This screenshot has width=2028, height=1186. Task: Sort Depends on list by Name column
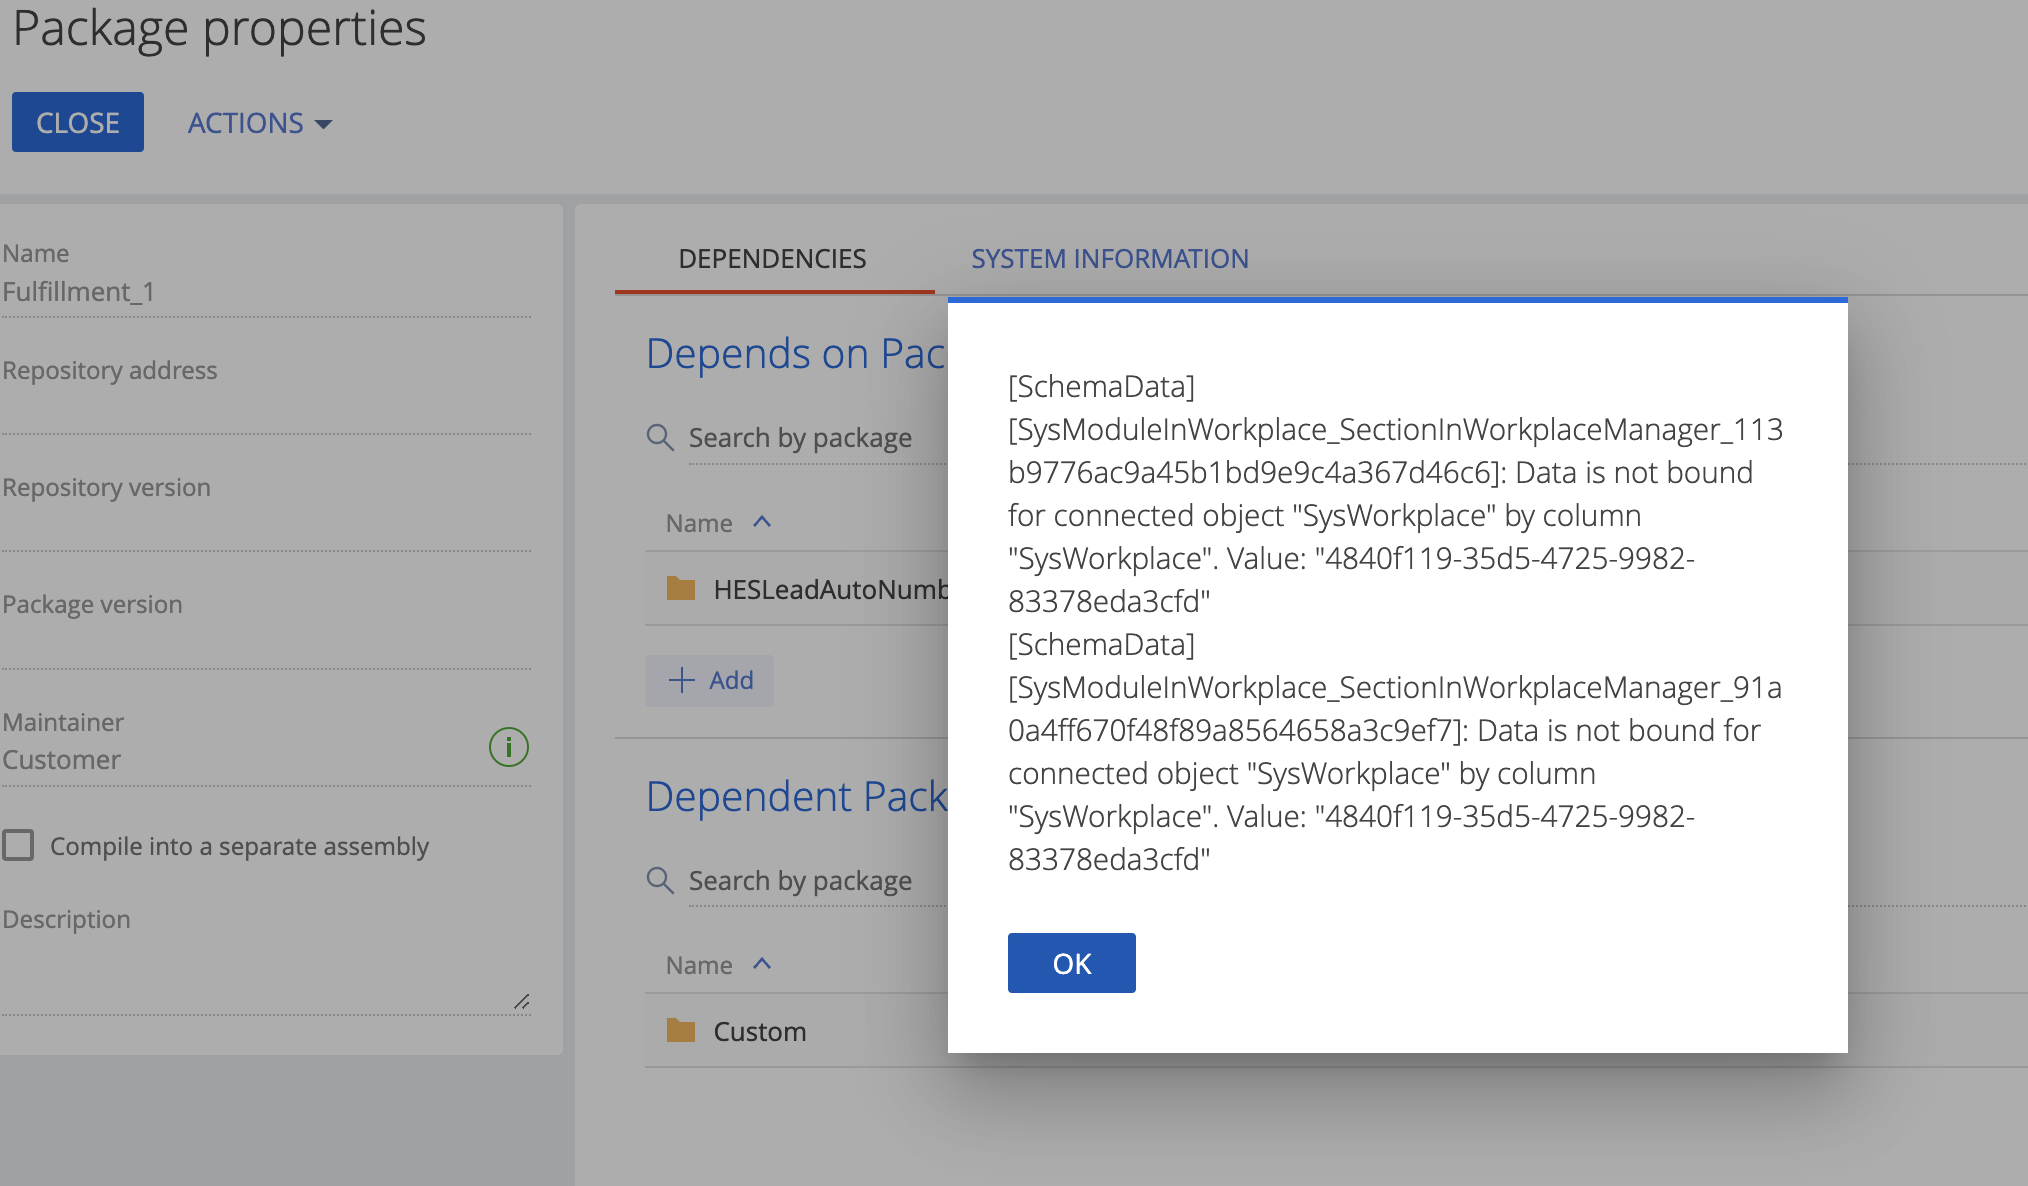click(718, 523)
